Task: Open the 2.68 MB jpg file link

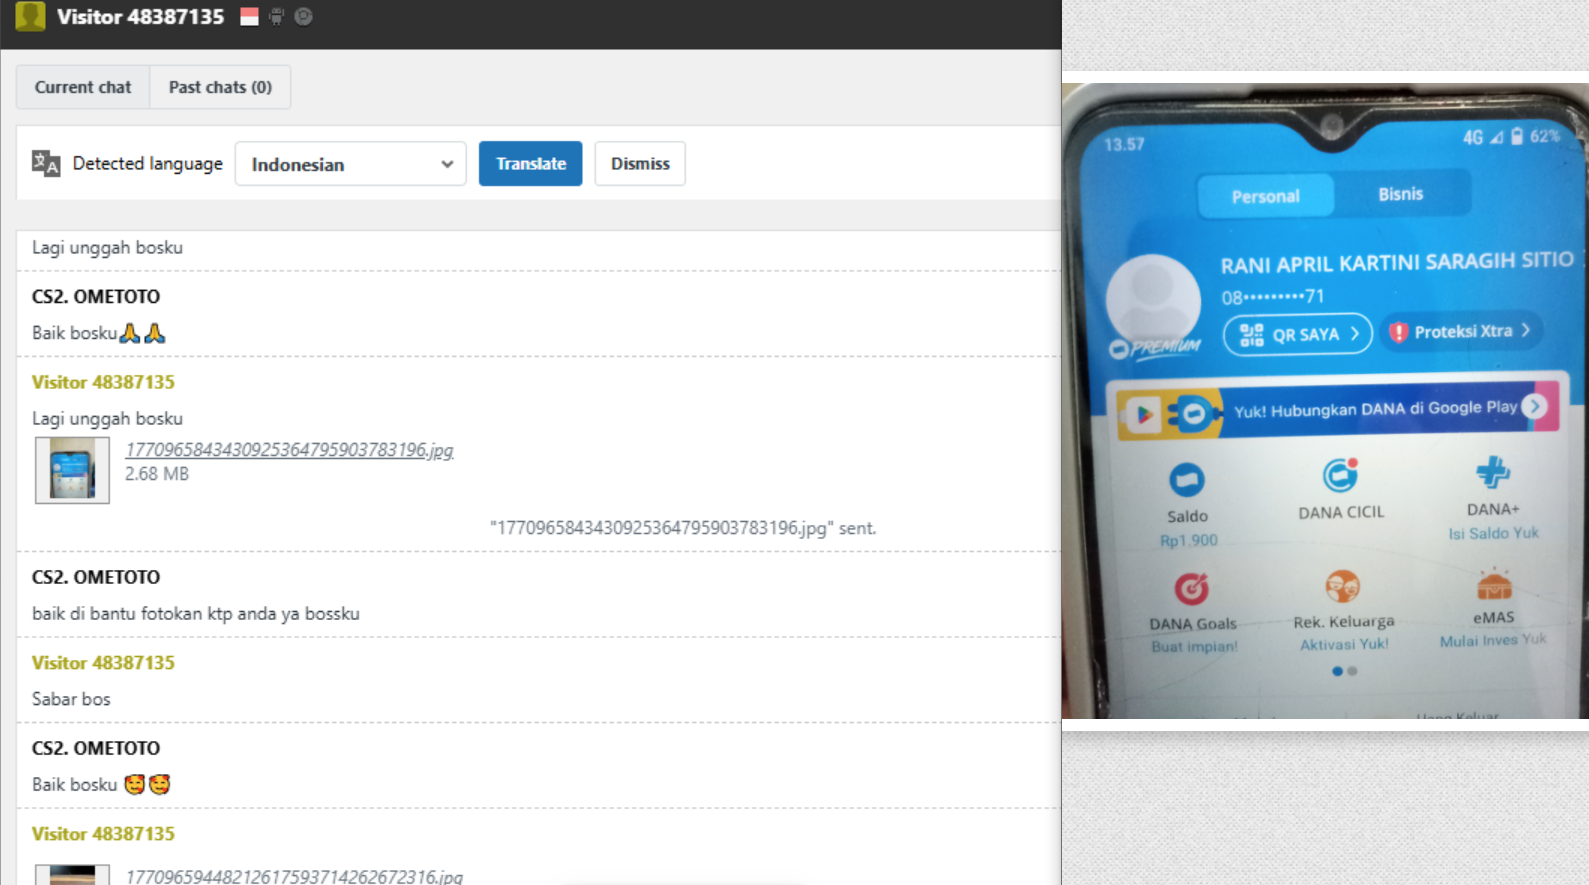Action: click(289, 450)
